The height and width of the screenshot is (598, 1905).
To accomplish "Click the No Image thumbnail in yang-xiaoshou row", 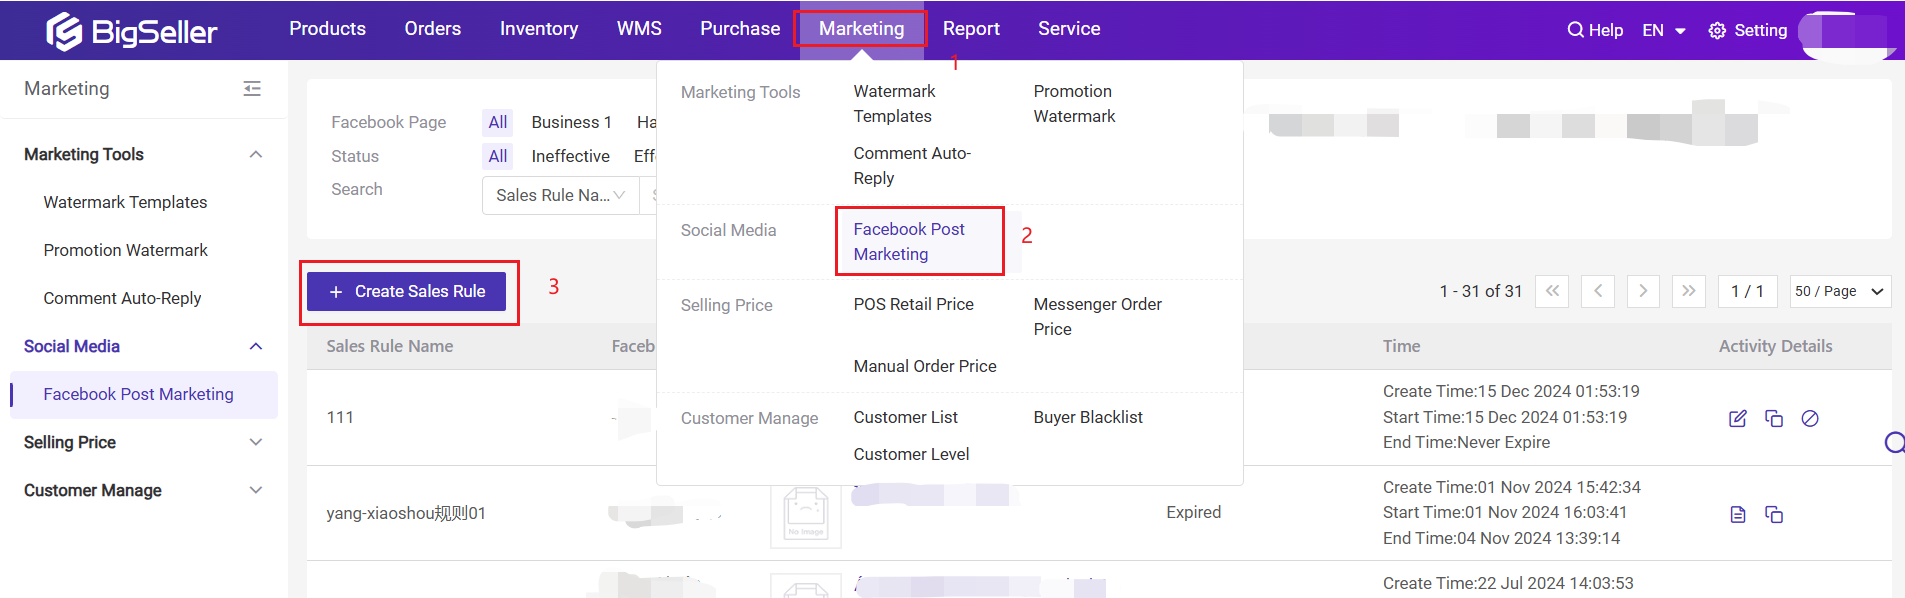I will click(x=806, y=514).
